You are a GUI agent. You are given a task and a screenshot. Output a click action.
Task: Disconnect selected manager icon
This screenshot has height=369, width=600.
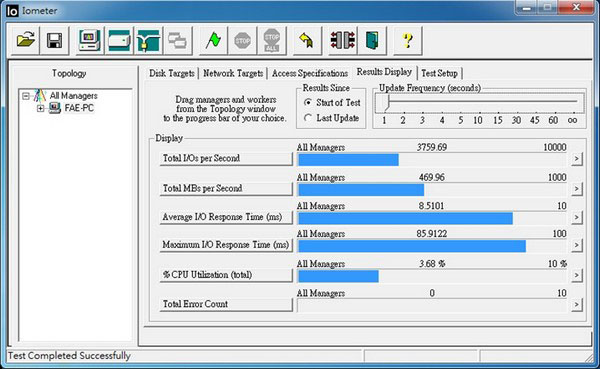pyautogui.click(x=342, y=40)
